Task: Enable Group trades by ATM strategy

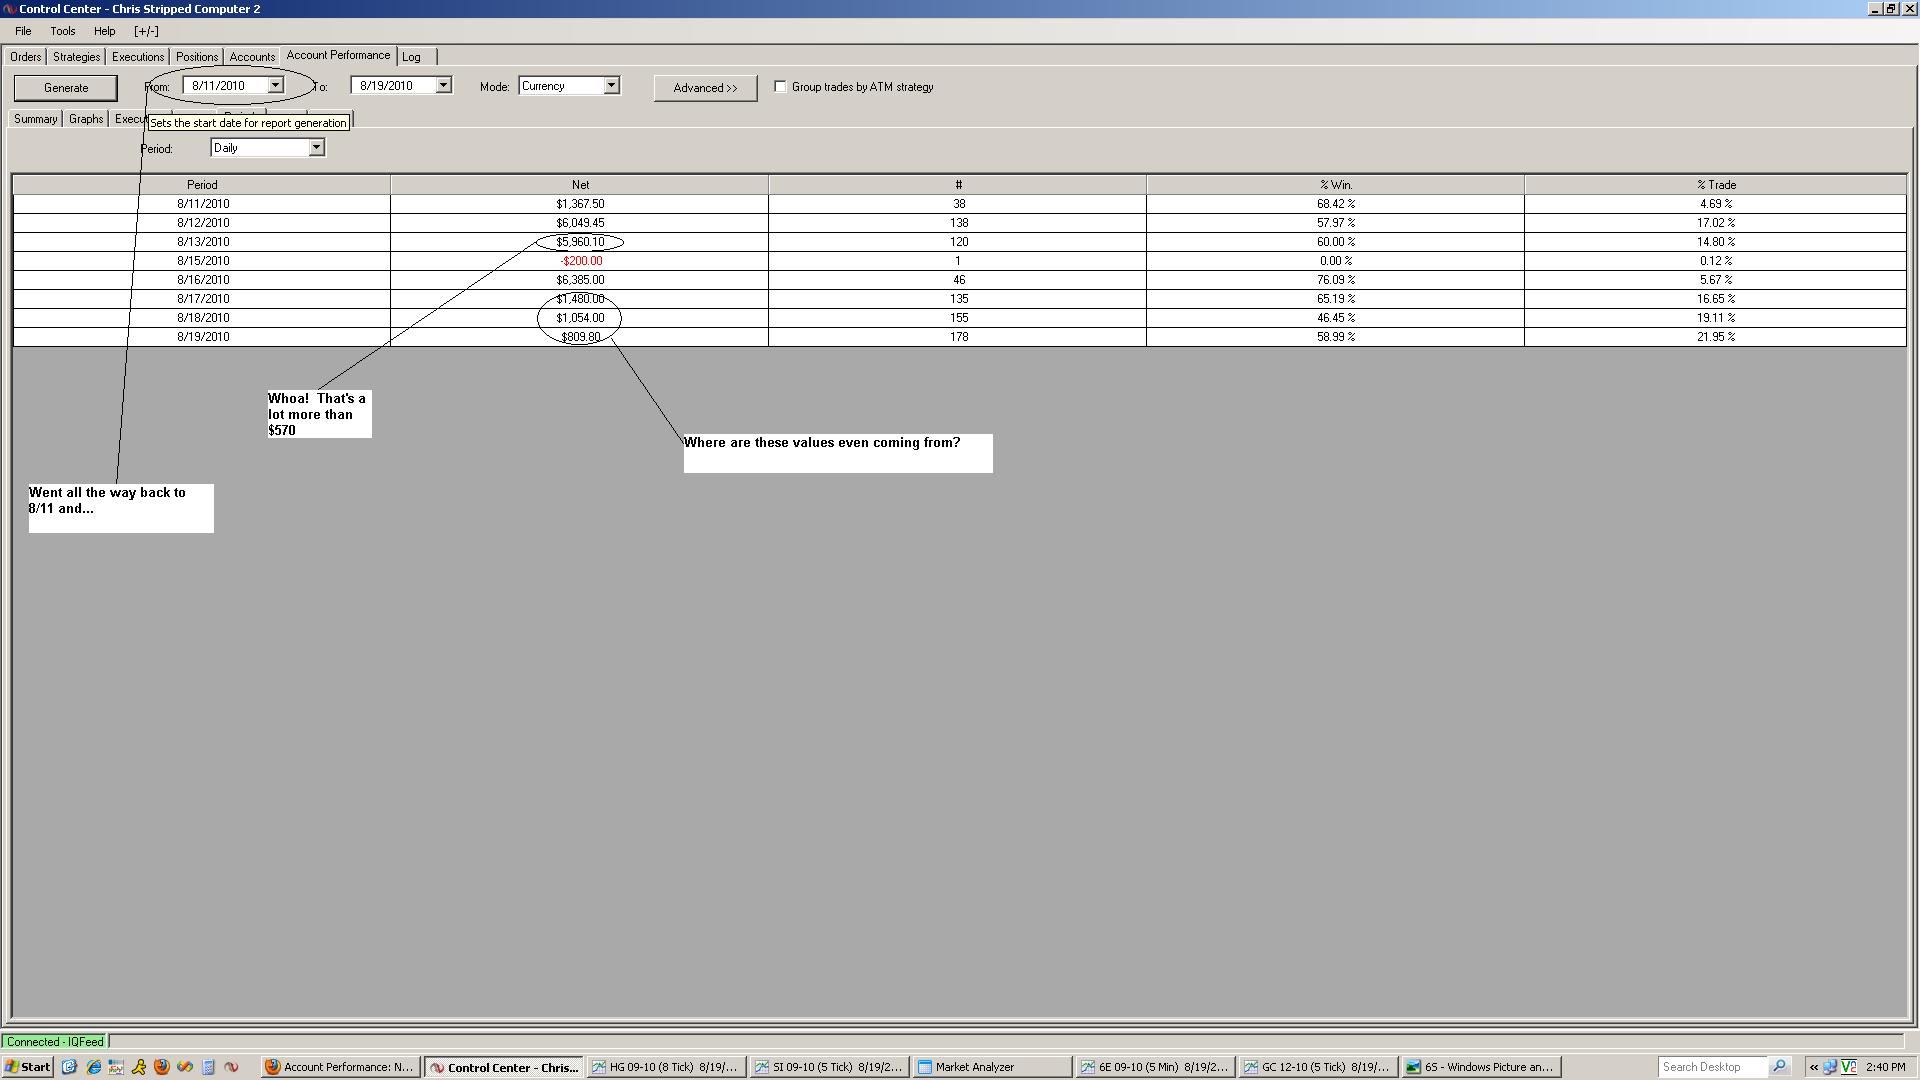Action: [x=780, y=87]
